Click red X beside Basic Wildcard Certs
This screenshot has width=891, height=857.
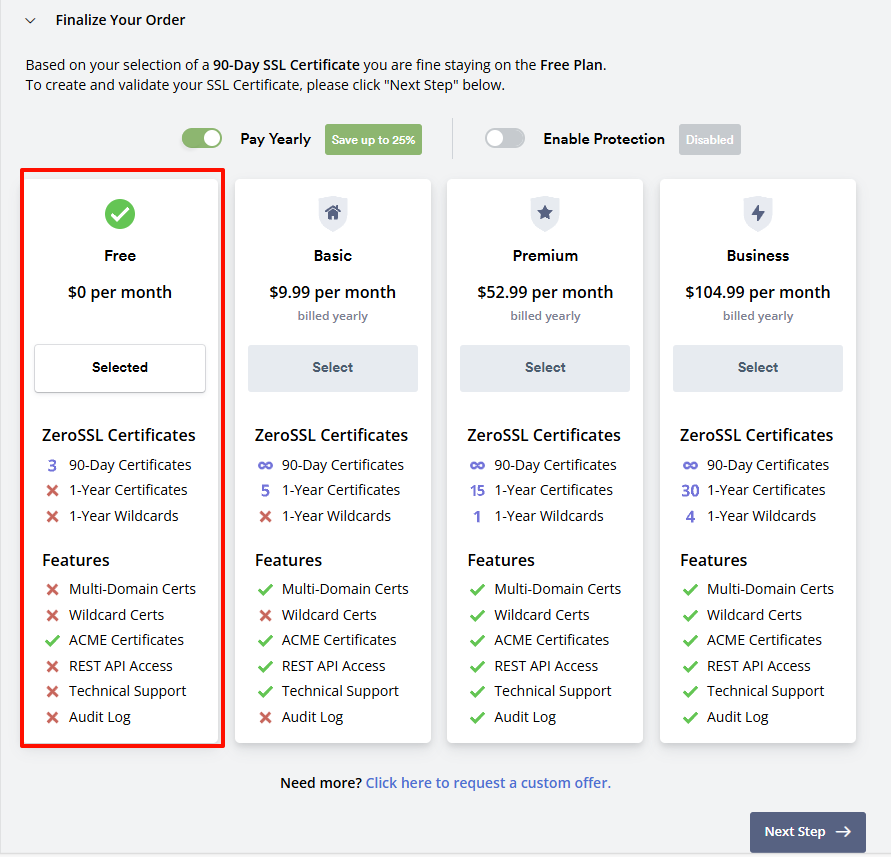click(265, 615)
